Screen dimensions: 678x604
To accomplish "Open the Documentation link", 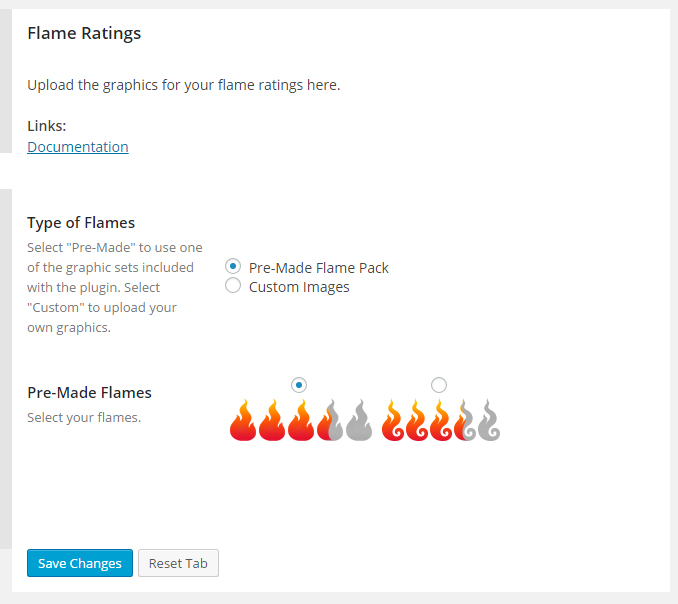I will [78, 147].
